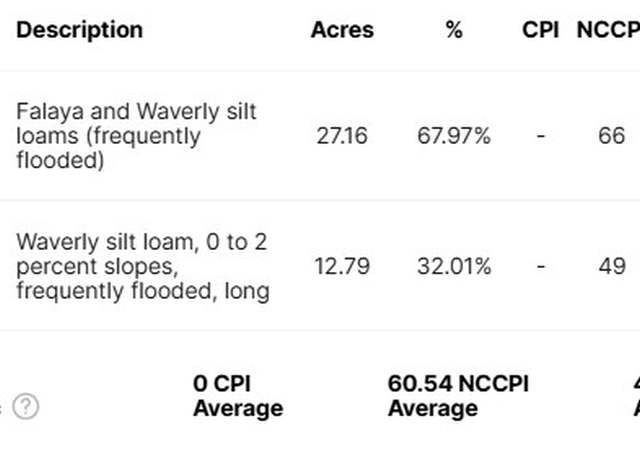Click the text frequently flooded, long

click(x=143, y=291)
